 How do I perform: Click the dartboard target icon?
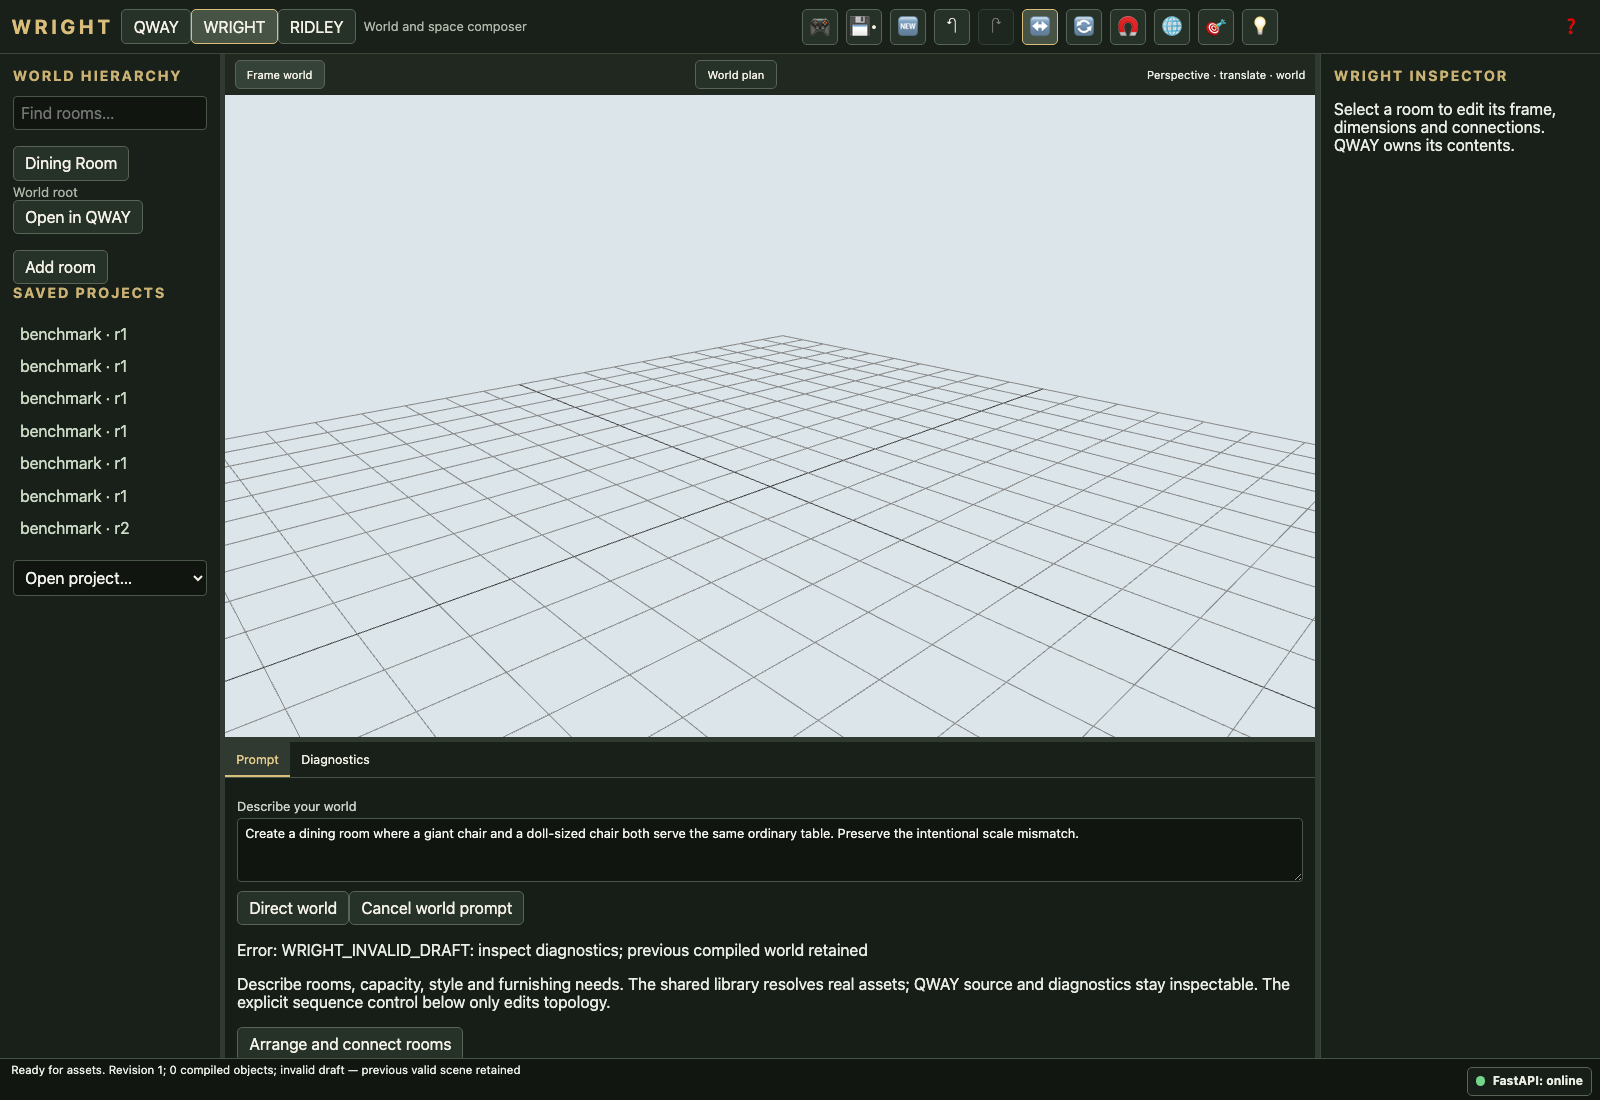[x=1216, y=27]
